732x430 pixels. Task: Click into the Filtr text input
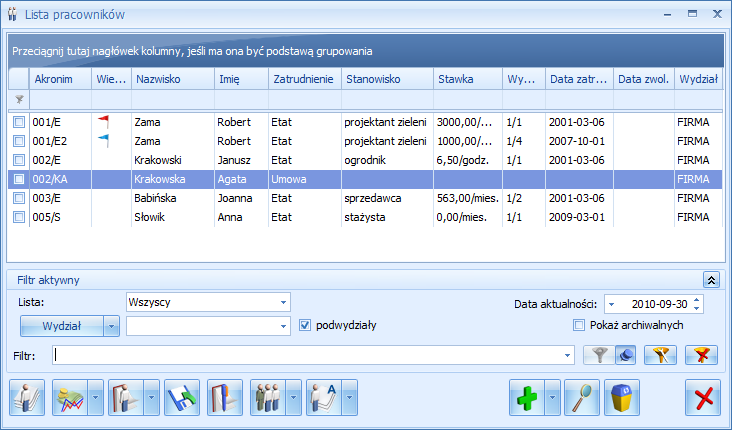(308, 355)
